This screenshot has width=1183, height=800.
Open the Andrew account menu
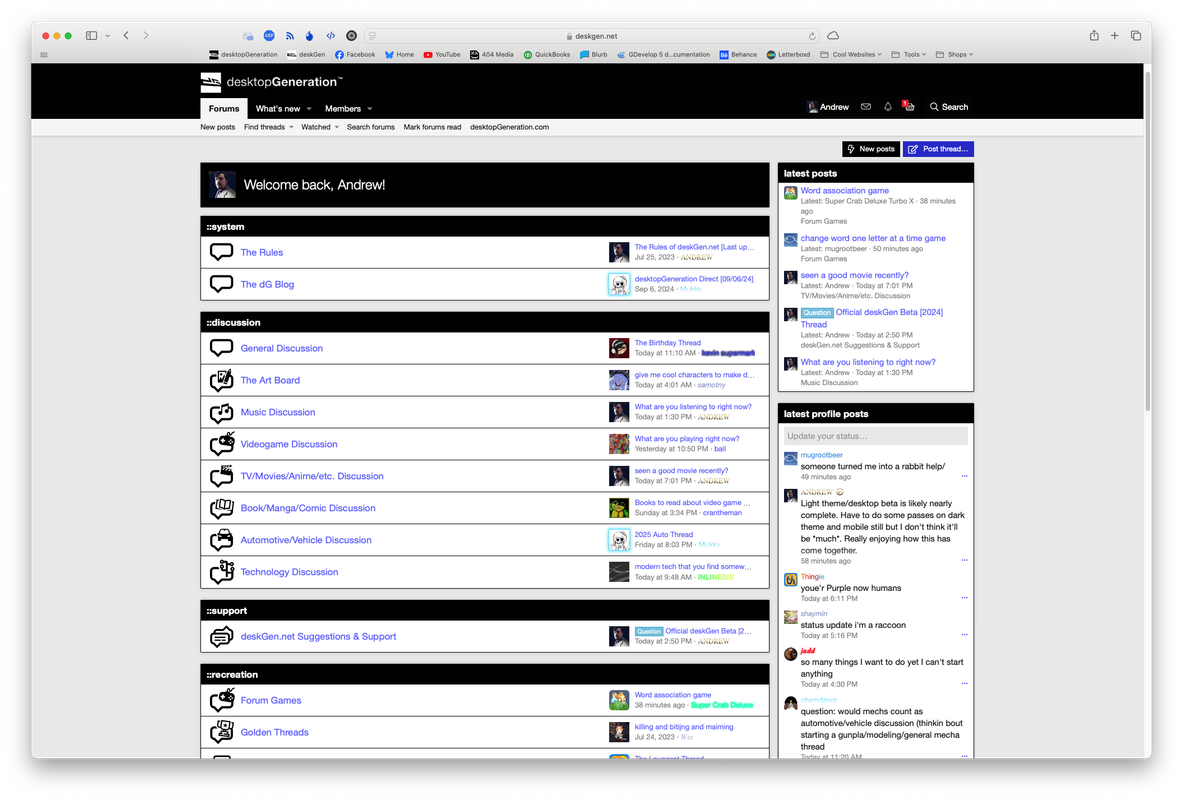[x=828, y=107]
